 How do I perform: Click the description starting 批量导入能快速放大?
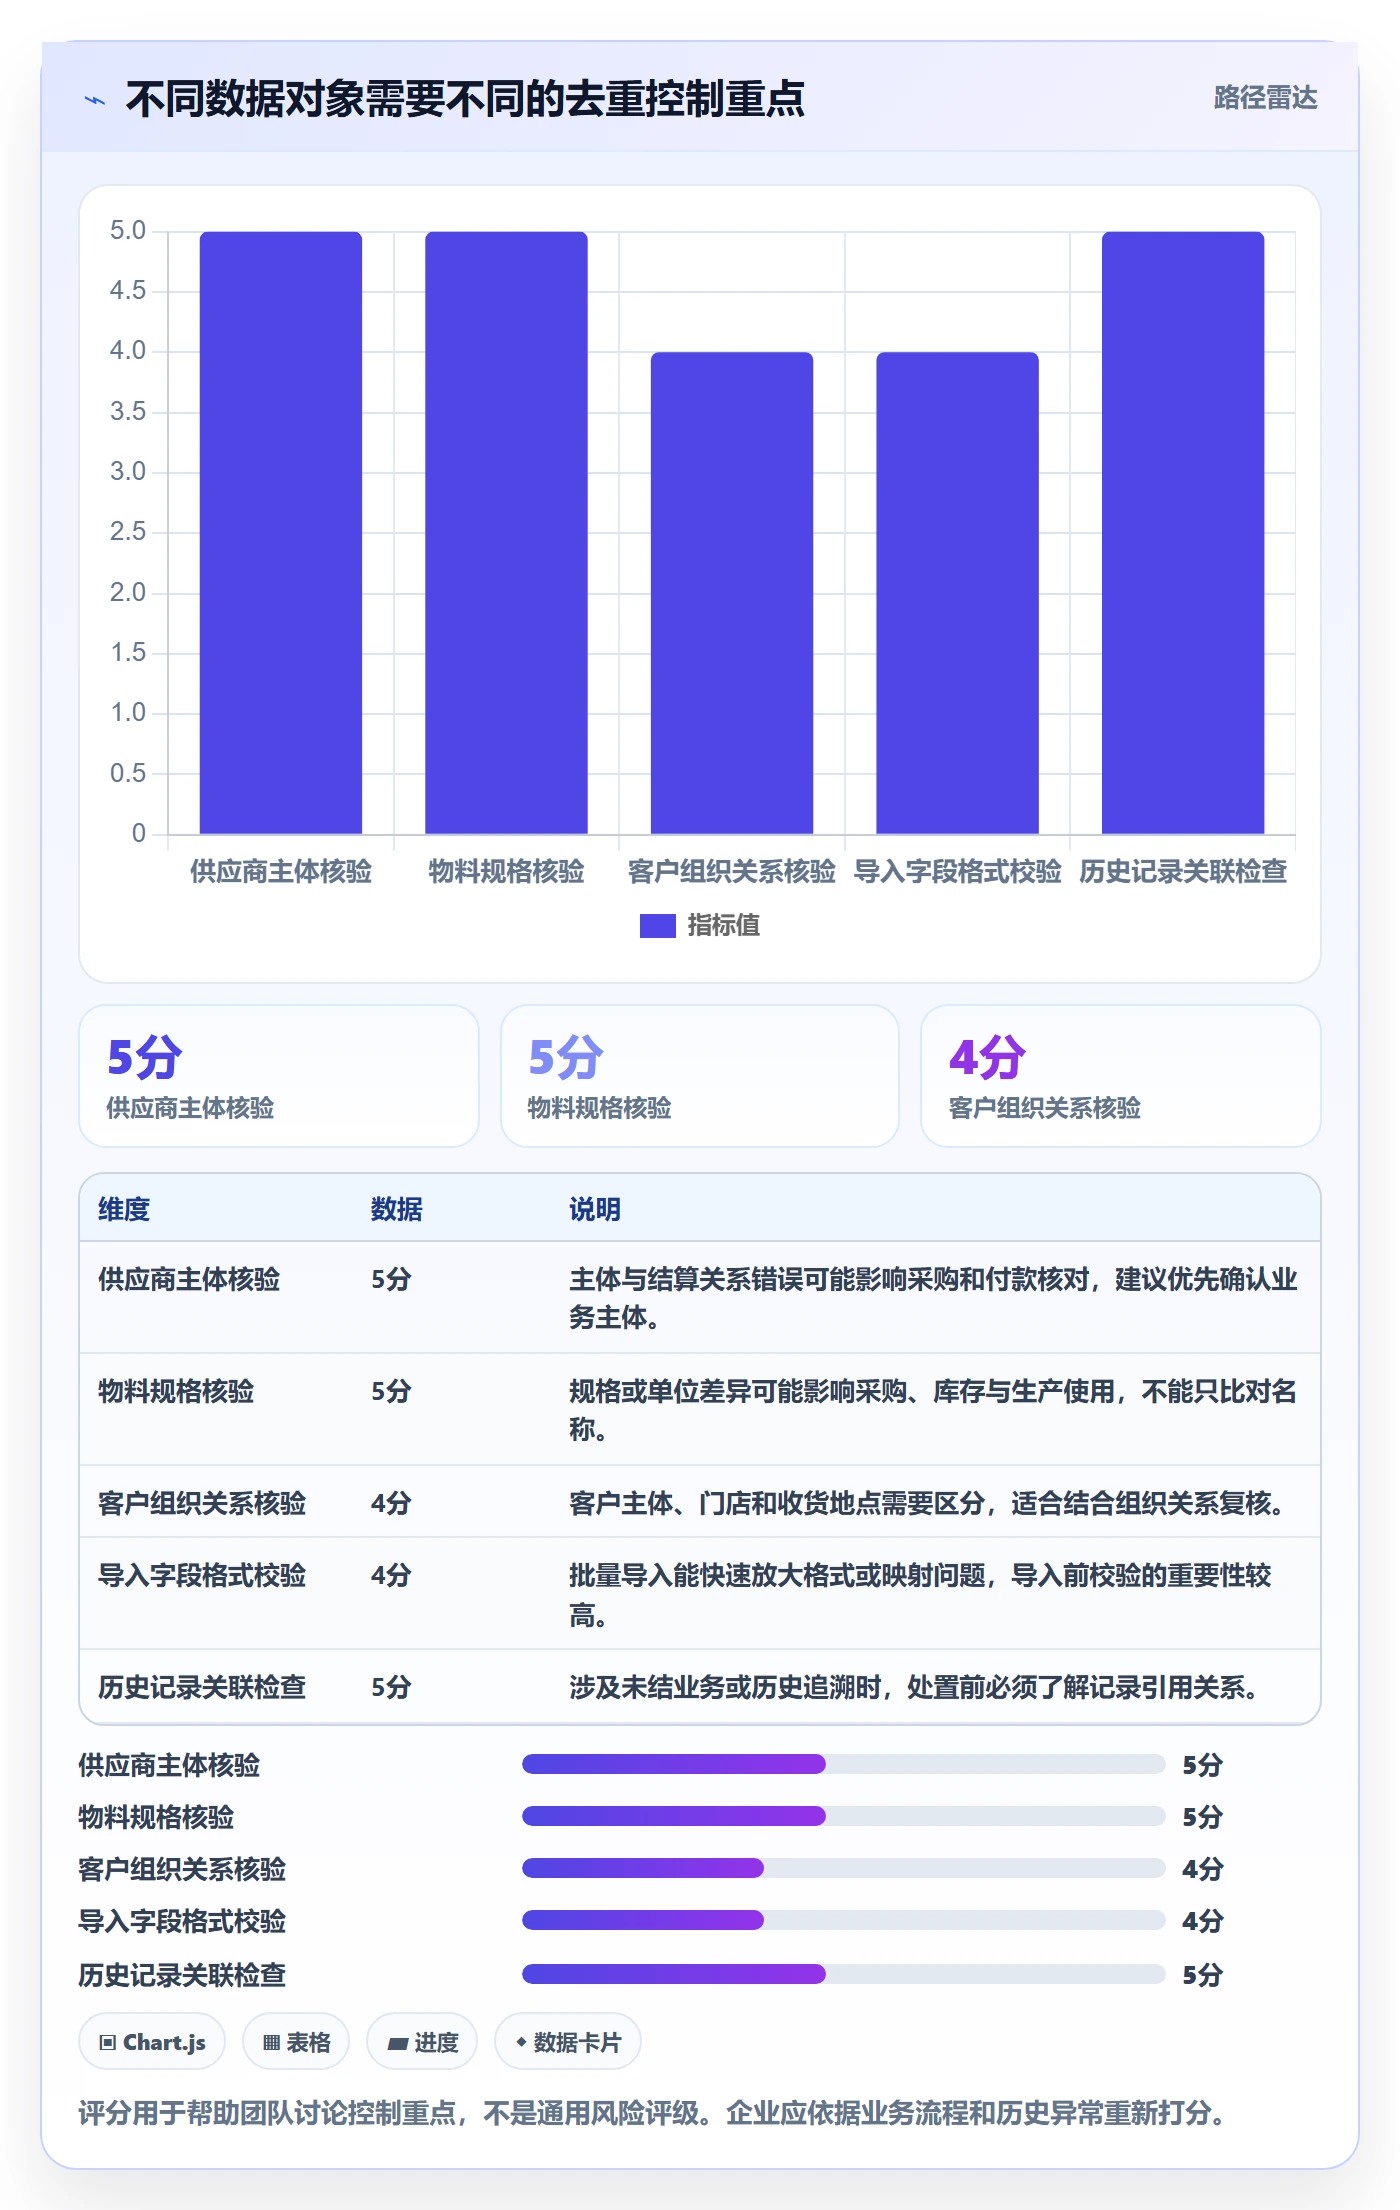(920, 1594)
